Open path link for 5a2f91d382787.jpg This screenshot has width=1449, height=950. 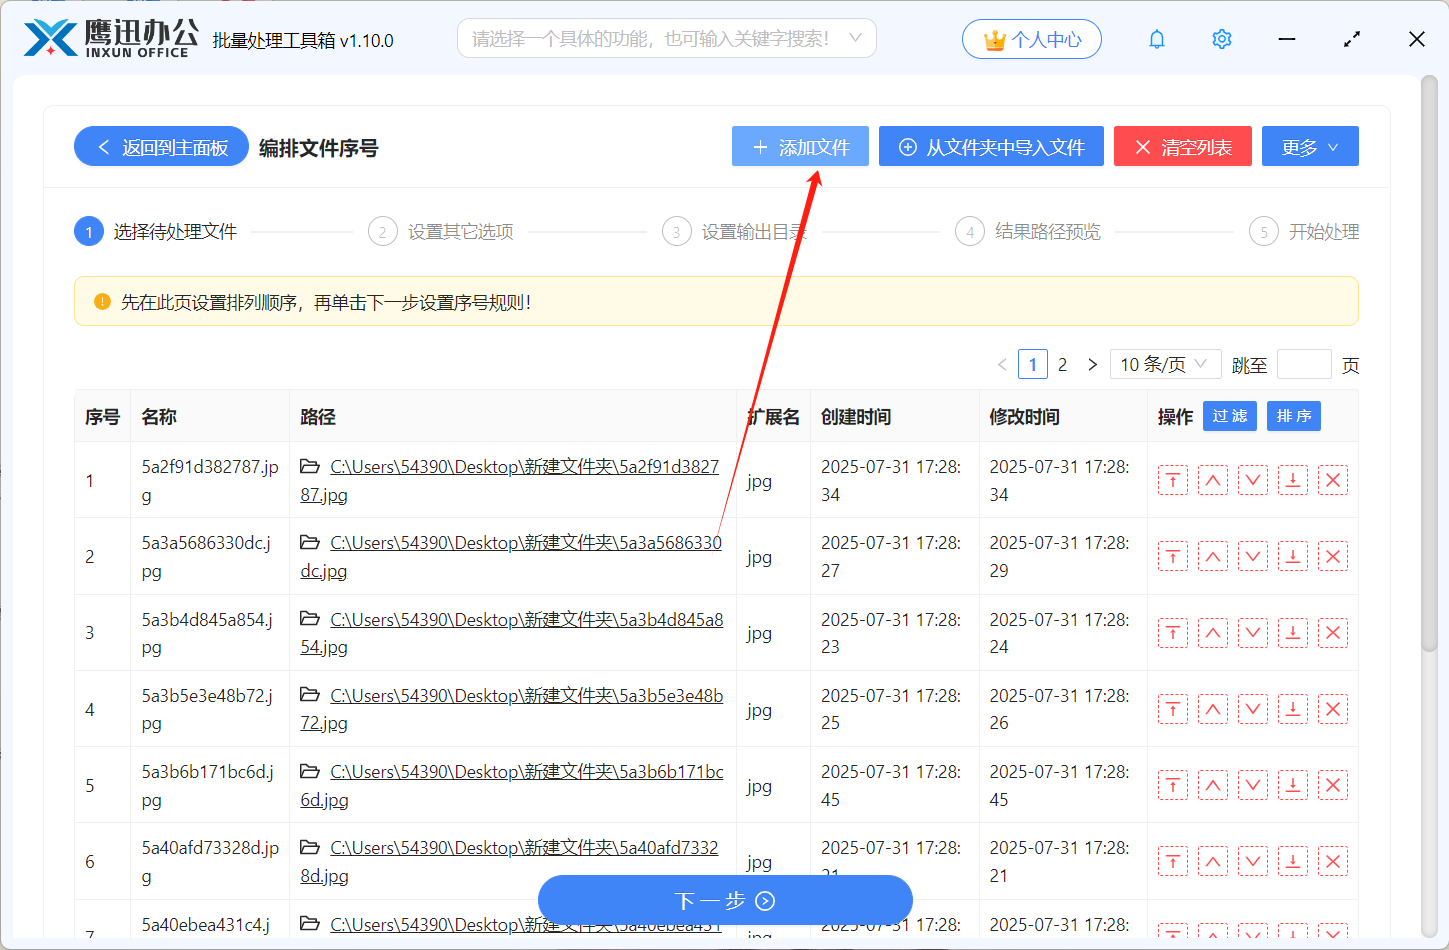pyautogui.click(x=525, y=467)
